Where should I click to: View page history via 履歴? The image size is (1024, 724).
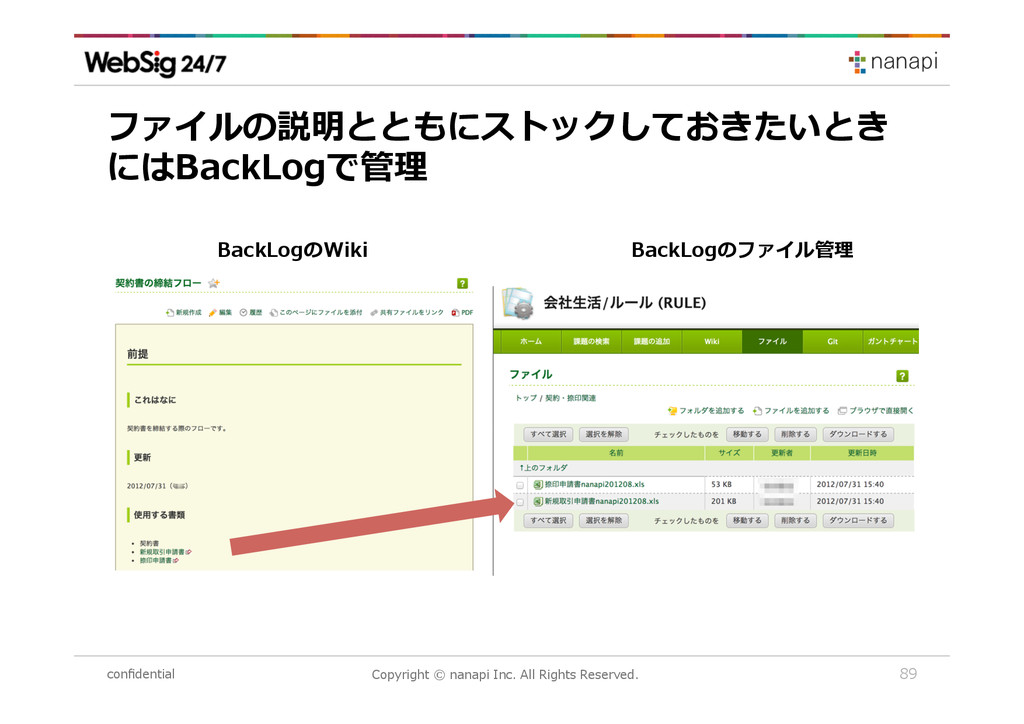pyautogui.click(x=251, y=313)
